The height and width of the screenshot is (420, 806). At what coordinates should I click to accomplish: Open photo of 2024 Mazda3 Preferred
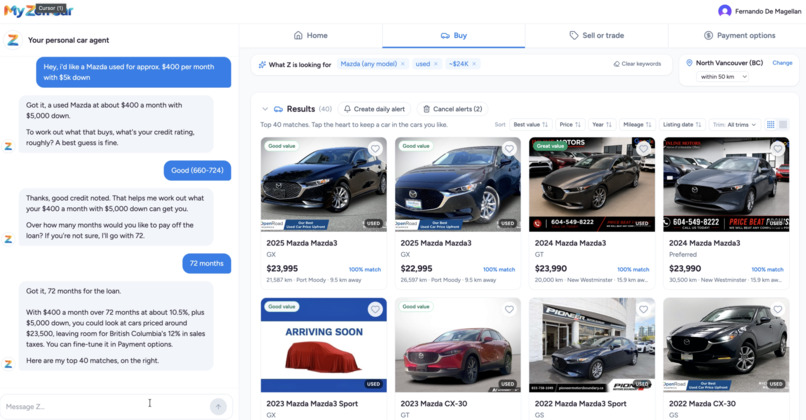(x=726, y=184)
